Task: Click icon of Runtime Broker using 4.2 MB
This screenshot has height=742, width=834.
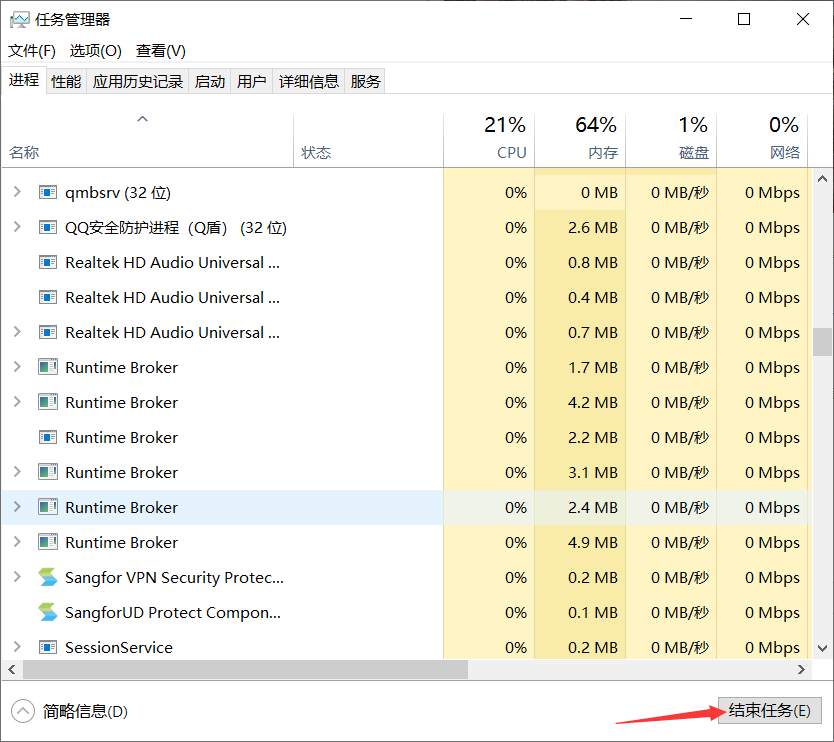Action: [48, 402]
